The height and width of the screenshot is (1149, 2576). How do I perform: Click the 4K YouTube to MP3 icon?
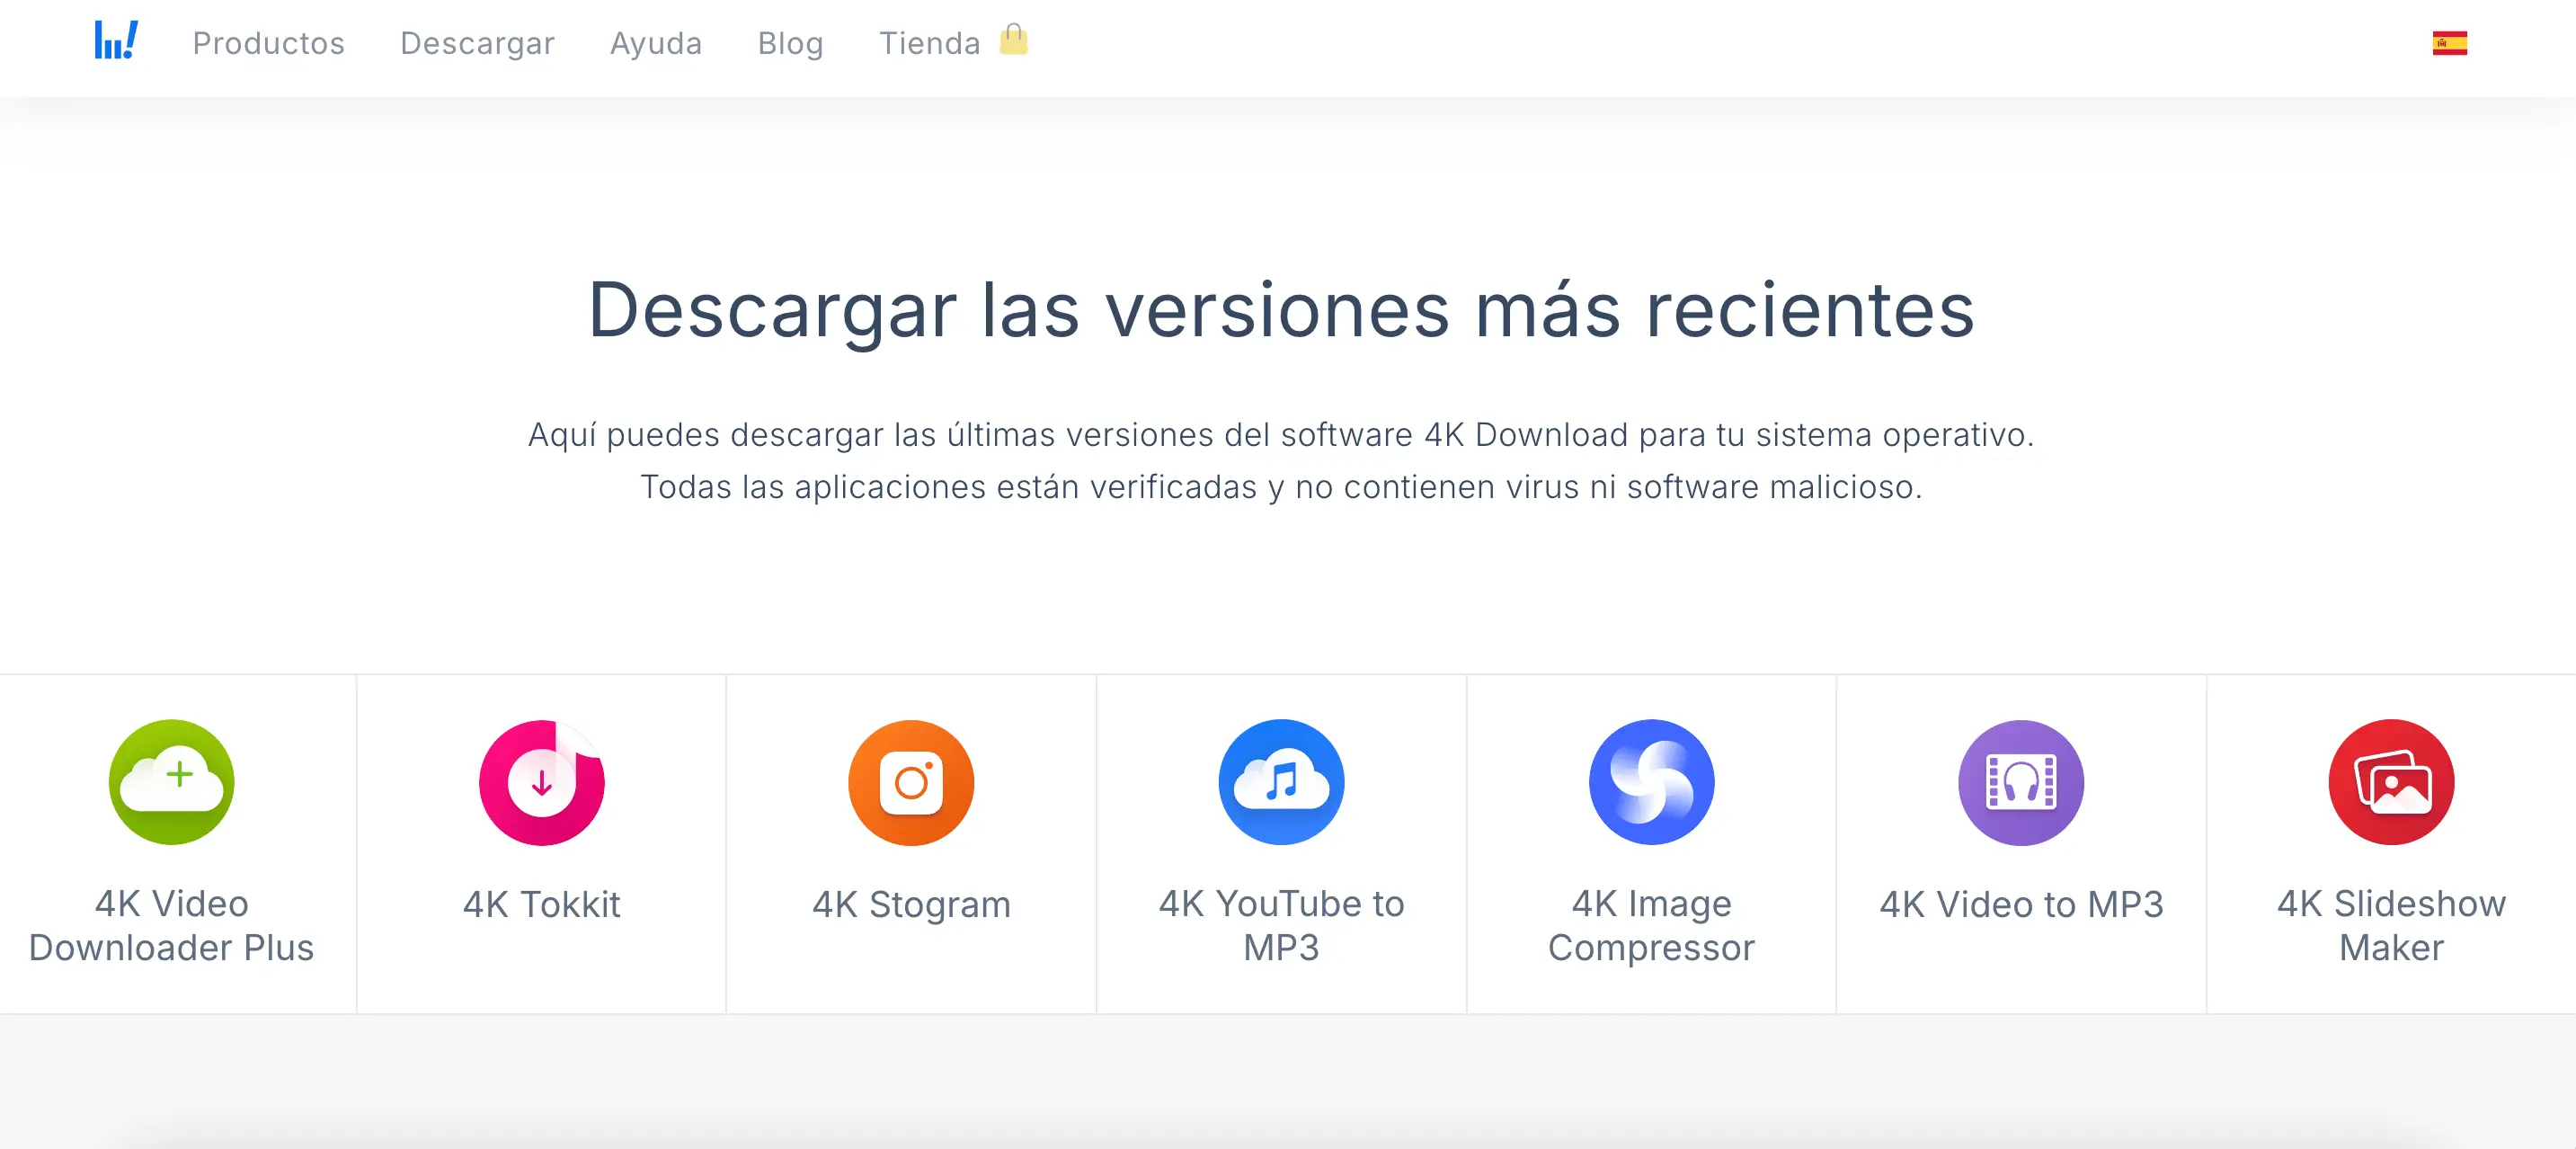1281,782
